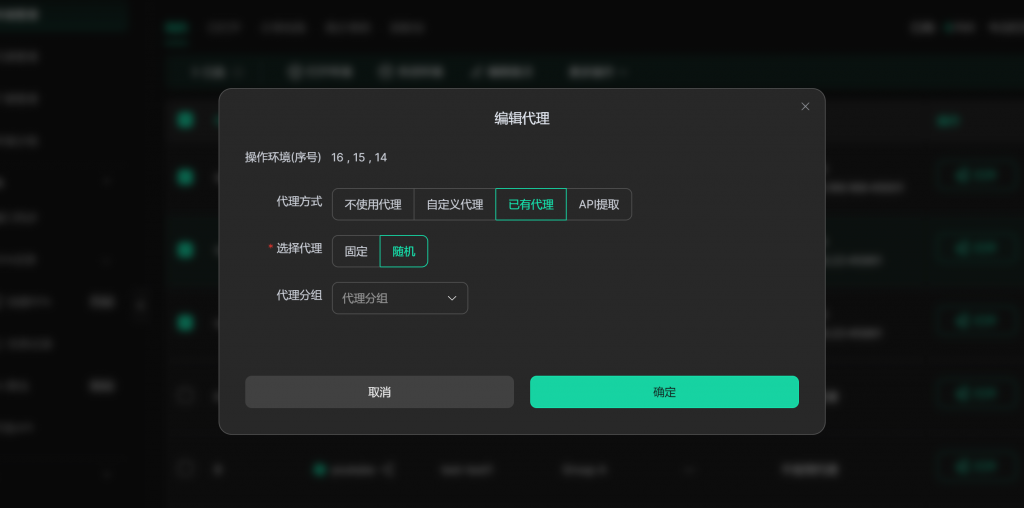Check the last row's empty checkbox
The image size is (1024, 508).
pos(185,467)
